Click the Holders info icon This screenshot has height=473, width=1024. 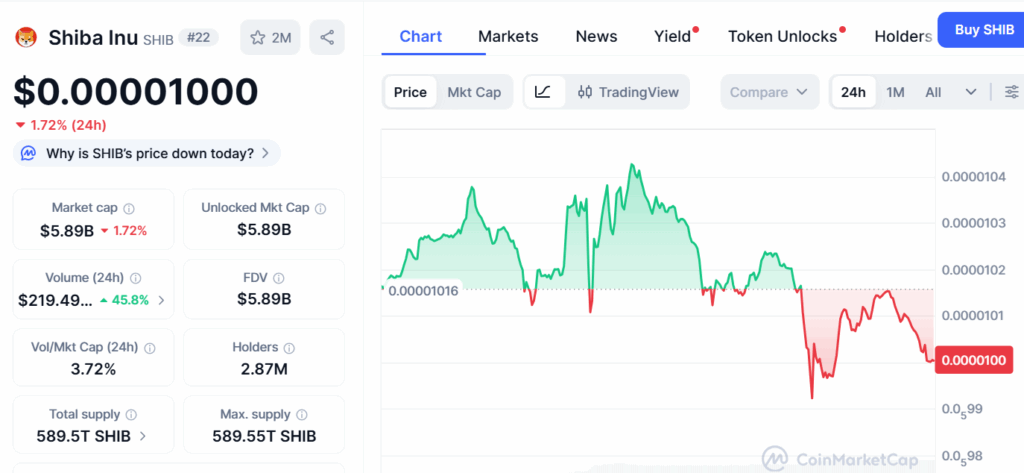[x=289, y=348]
